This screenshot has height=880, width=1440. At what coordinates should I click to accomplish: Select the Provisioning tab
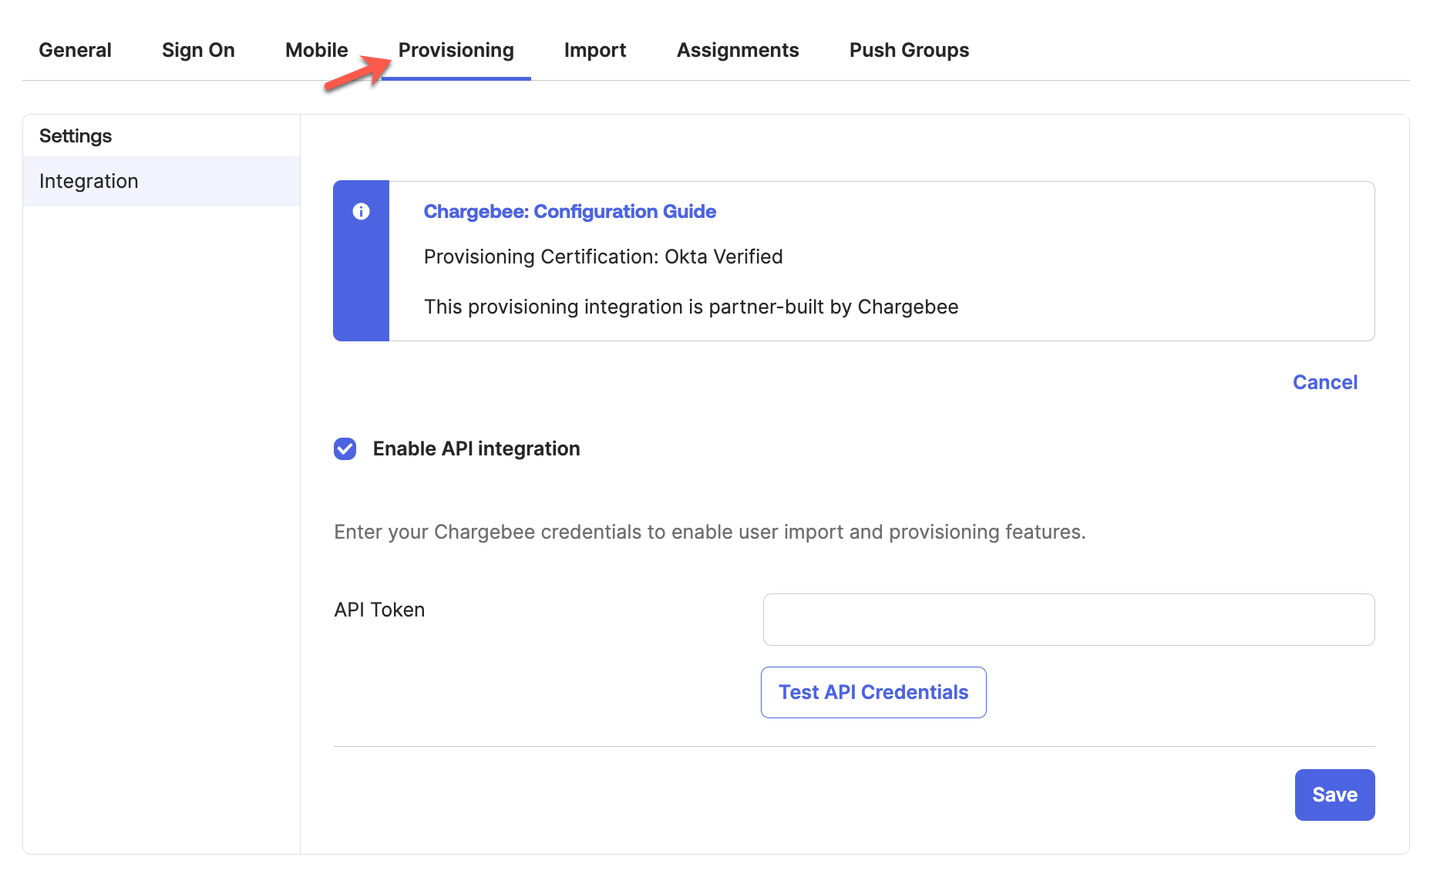[x=456, y=50]
